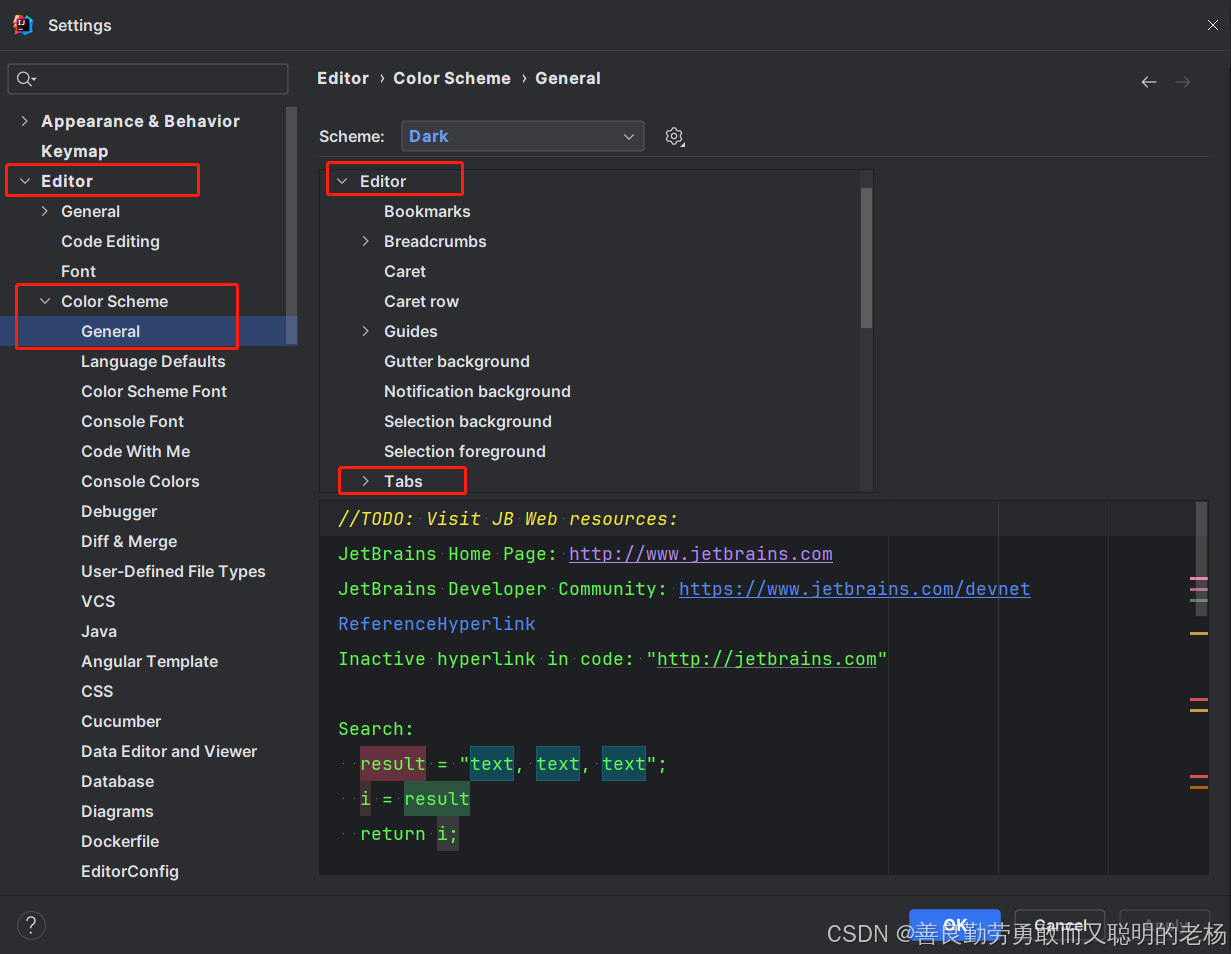This screenshot has height=954, width=1231.
Task: Click ReferenceHyperlink text in preview
Action: 437,624
